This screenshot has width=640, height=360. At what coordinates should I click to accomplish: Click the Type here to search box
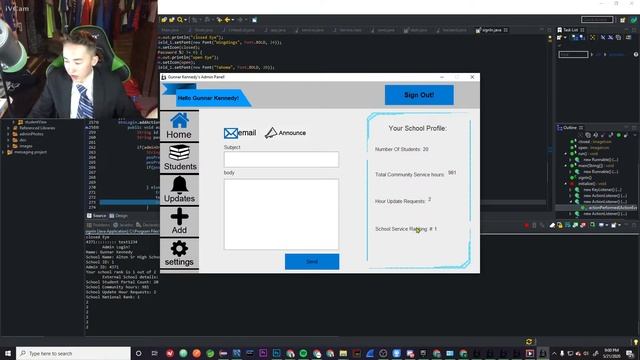(73, 353)
